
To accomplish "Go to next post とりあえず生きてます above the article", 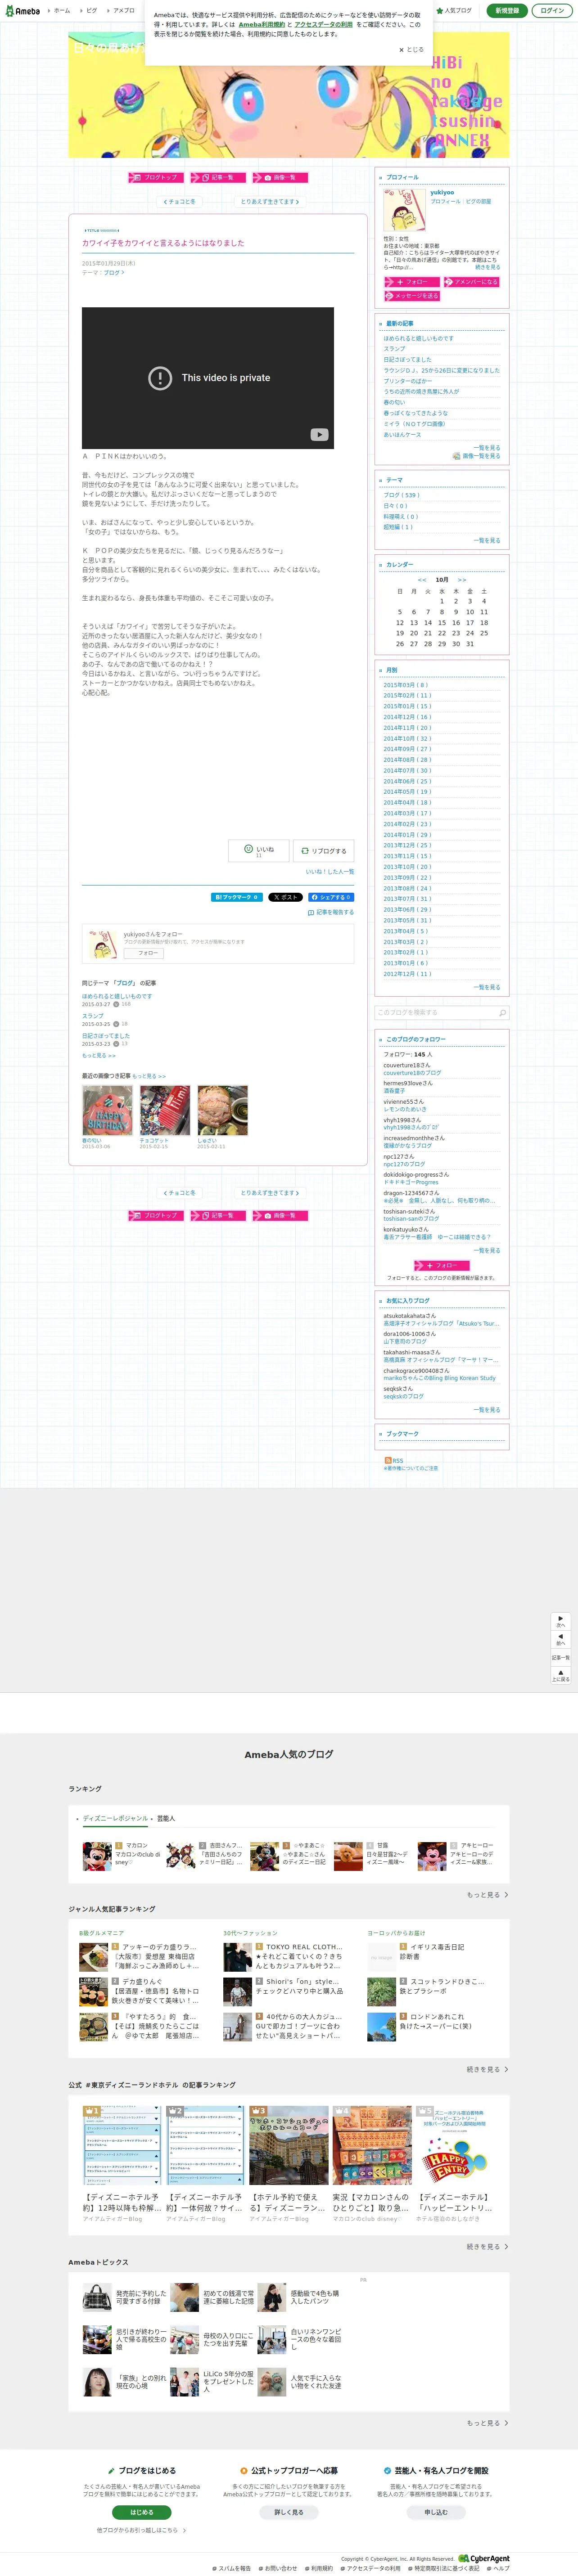I will [x=269, y=202].
